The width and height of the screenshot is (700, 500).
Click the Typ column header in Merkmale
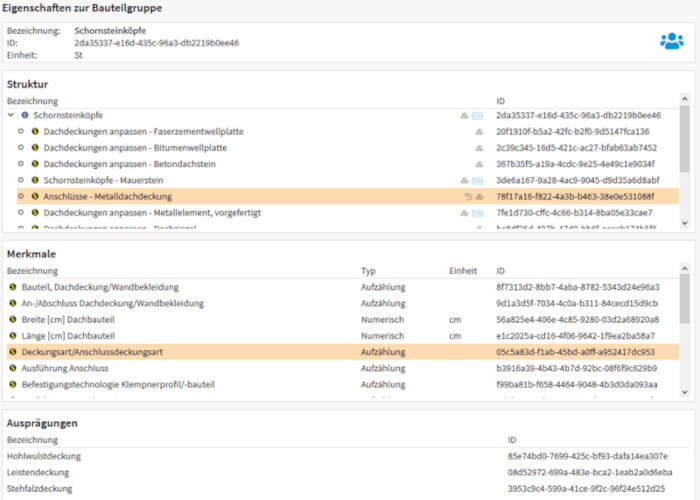(x=368, y=271)
